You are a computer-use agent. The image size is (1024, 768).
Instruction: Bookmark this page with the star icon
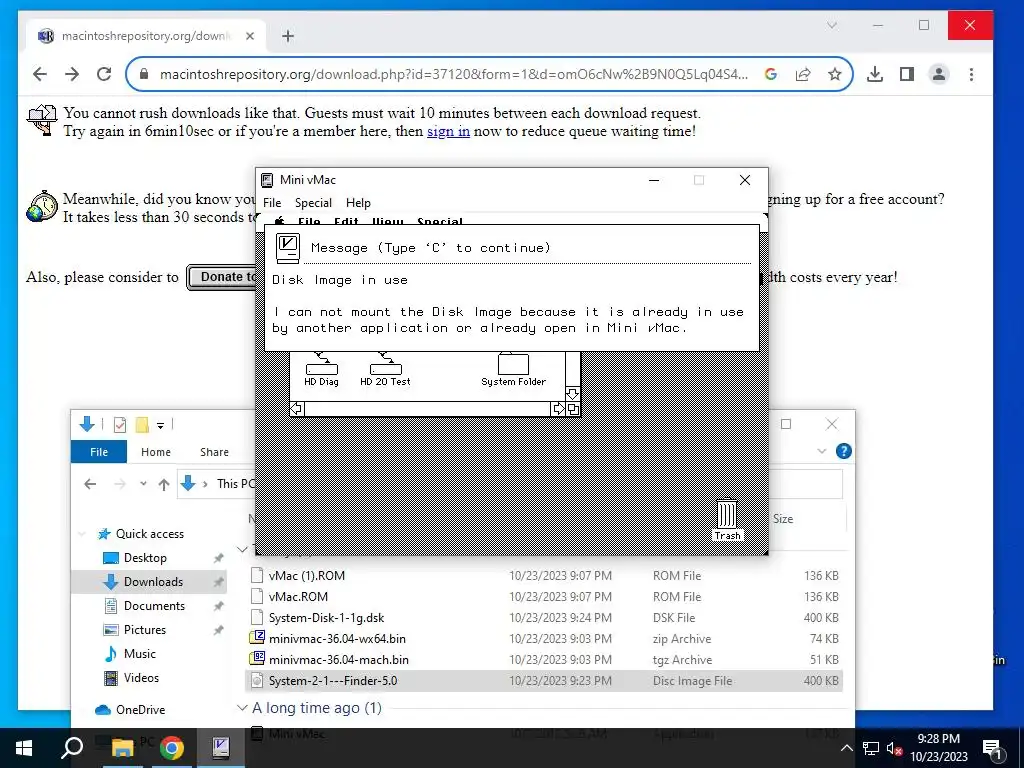pos(835,74)
